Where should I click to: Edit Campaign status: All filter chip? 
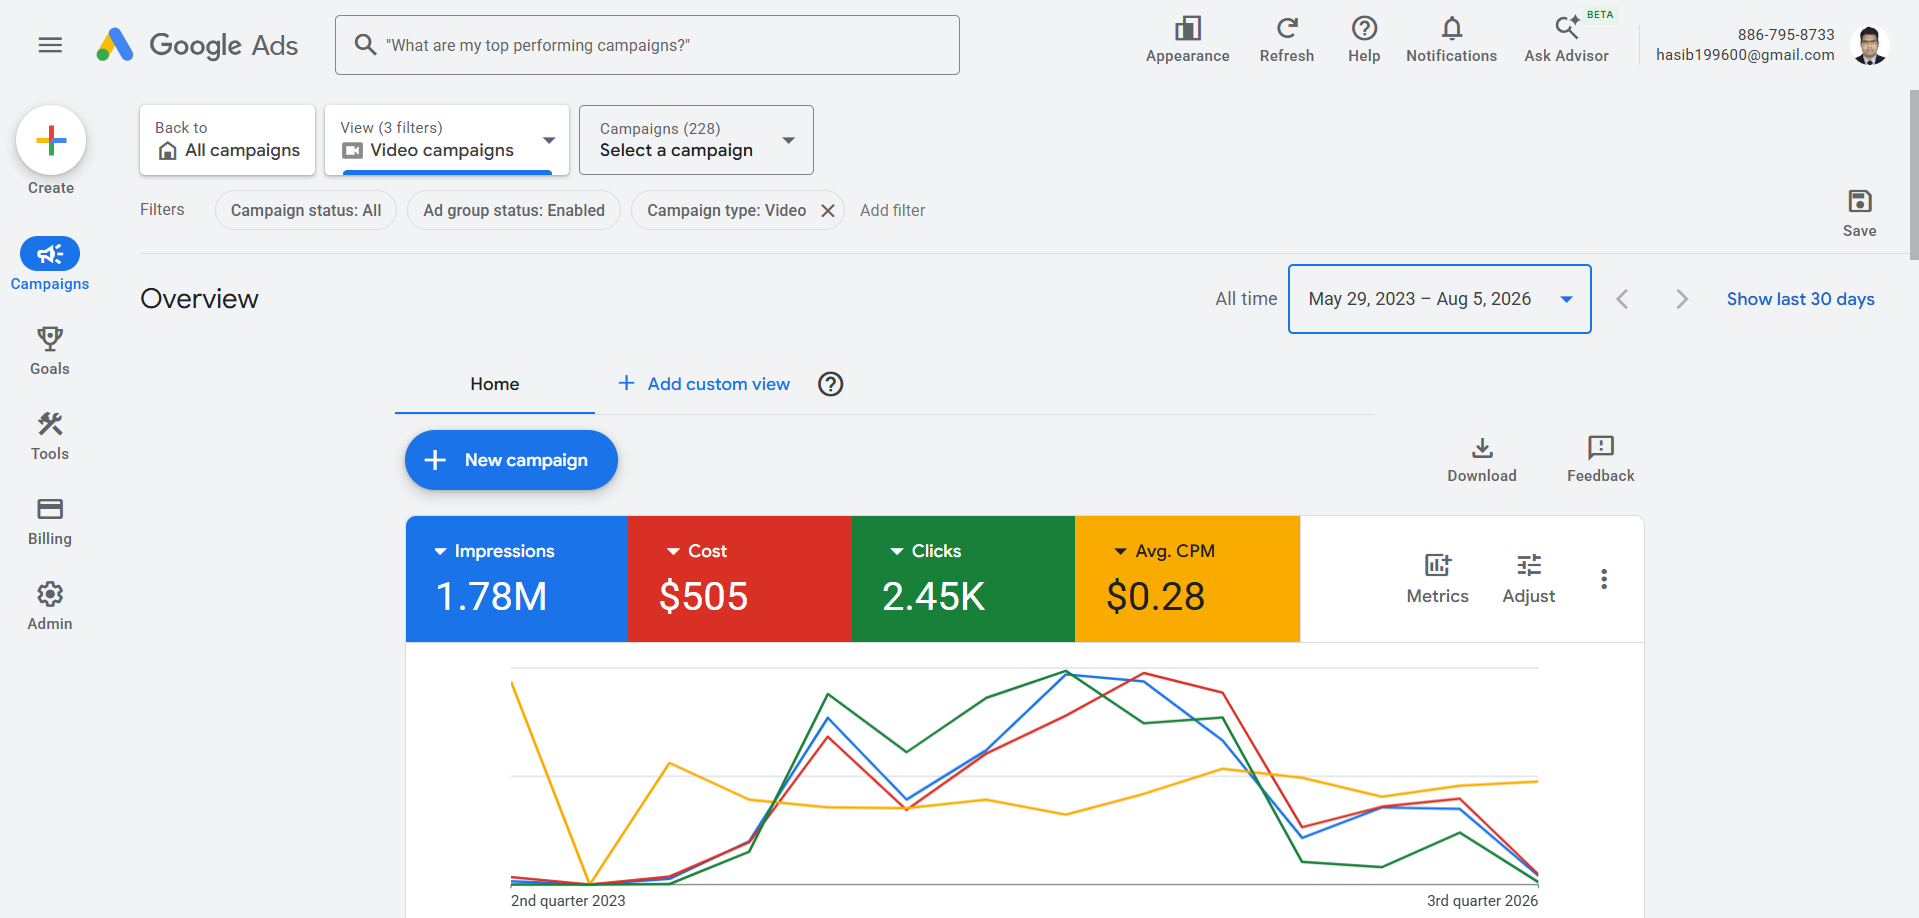306,211
